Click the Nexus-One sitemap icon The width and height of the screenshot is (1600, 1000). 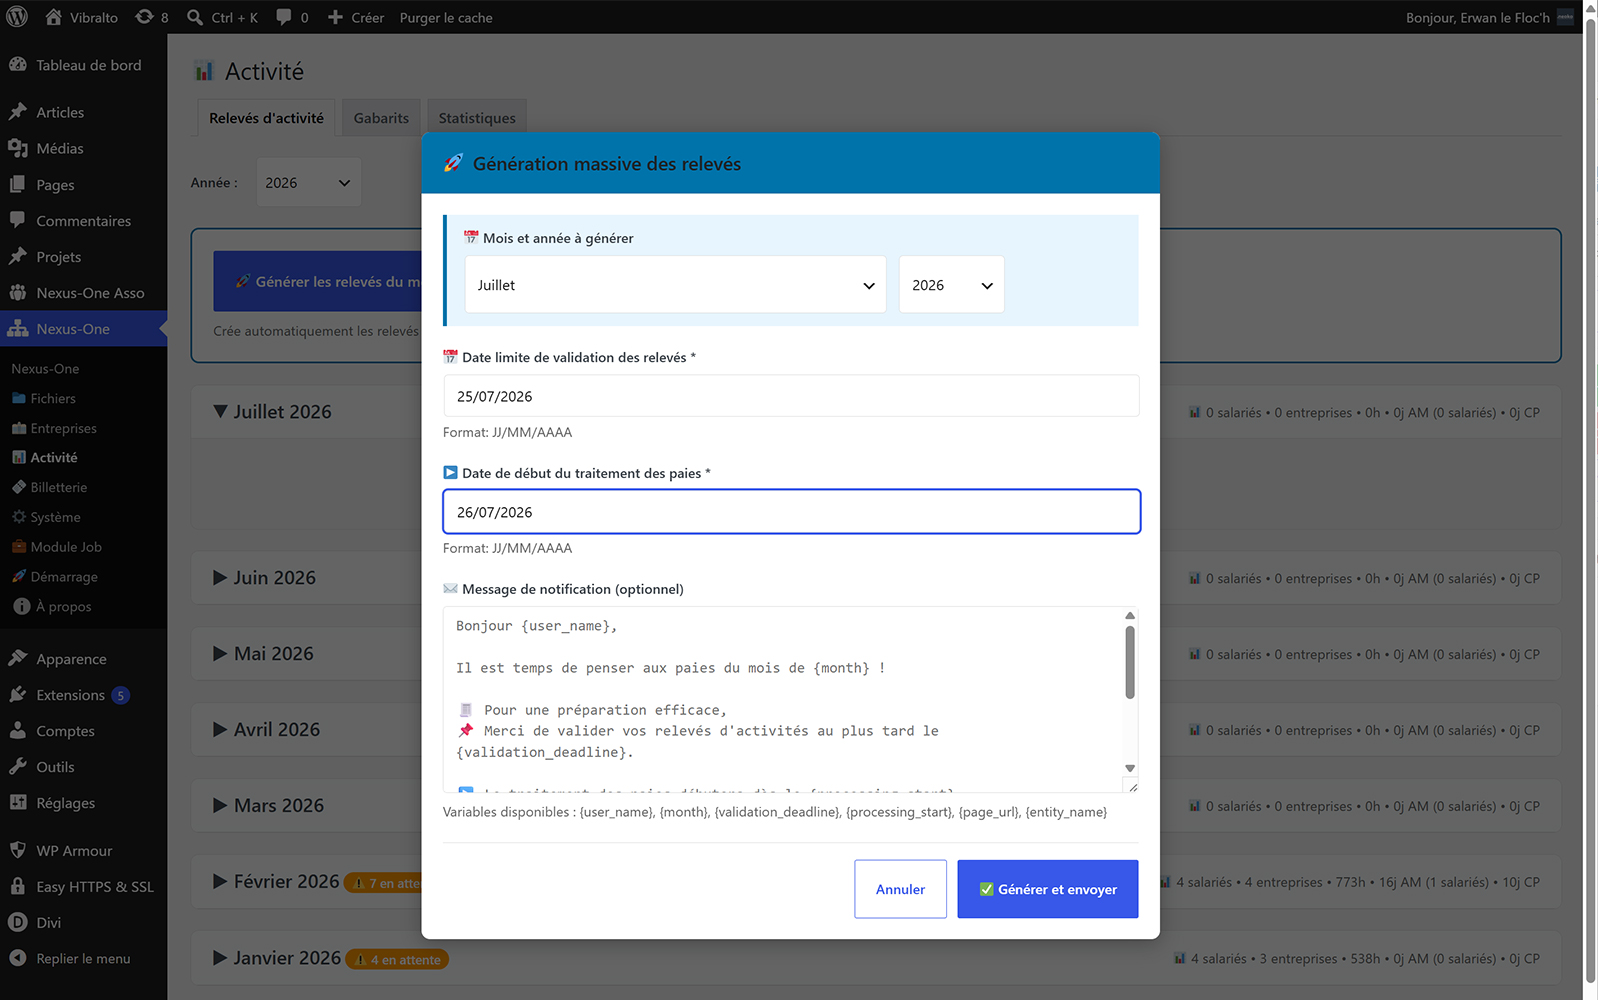pyautogui.click(x=18, y=329)
